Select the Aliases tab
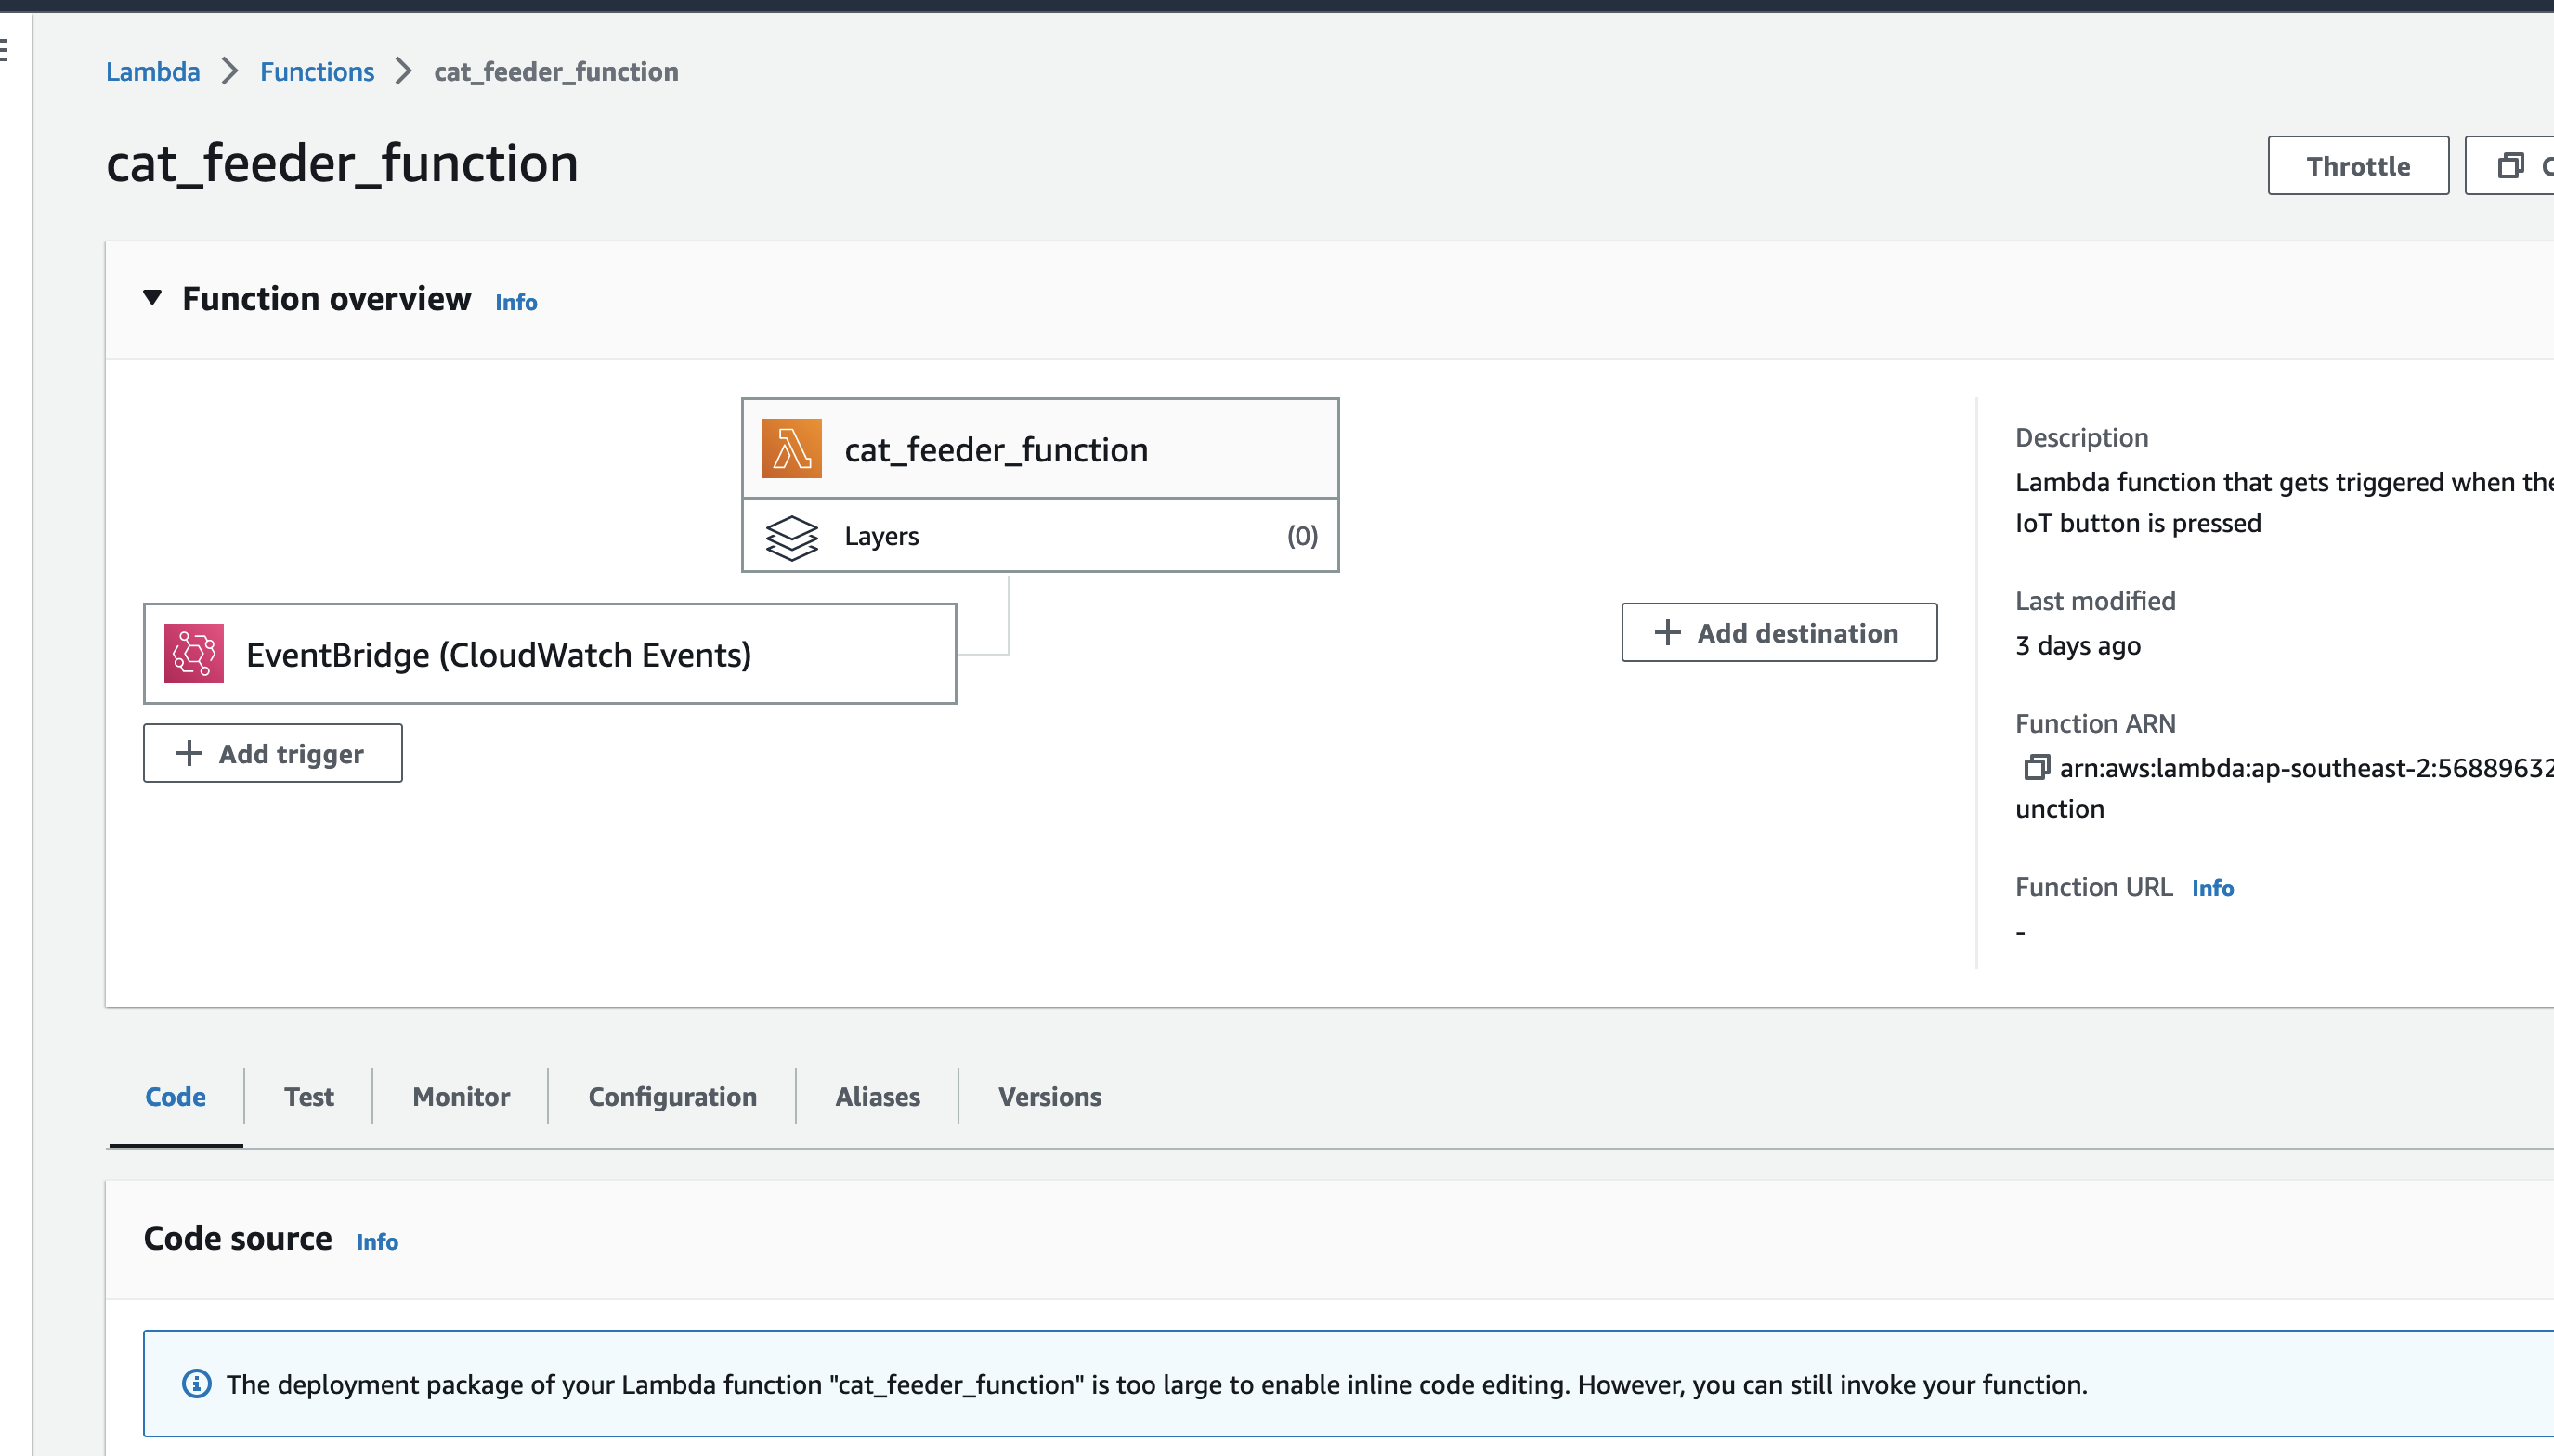Viewport: 2554px width, 1456px height. 877,1097
